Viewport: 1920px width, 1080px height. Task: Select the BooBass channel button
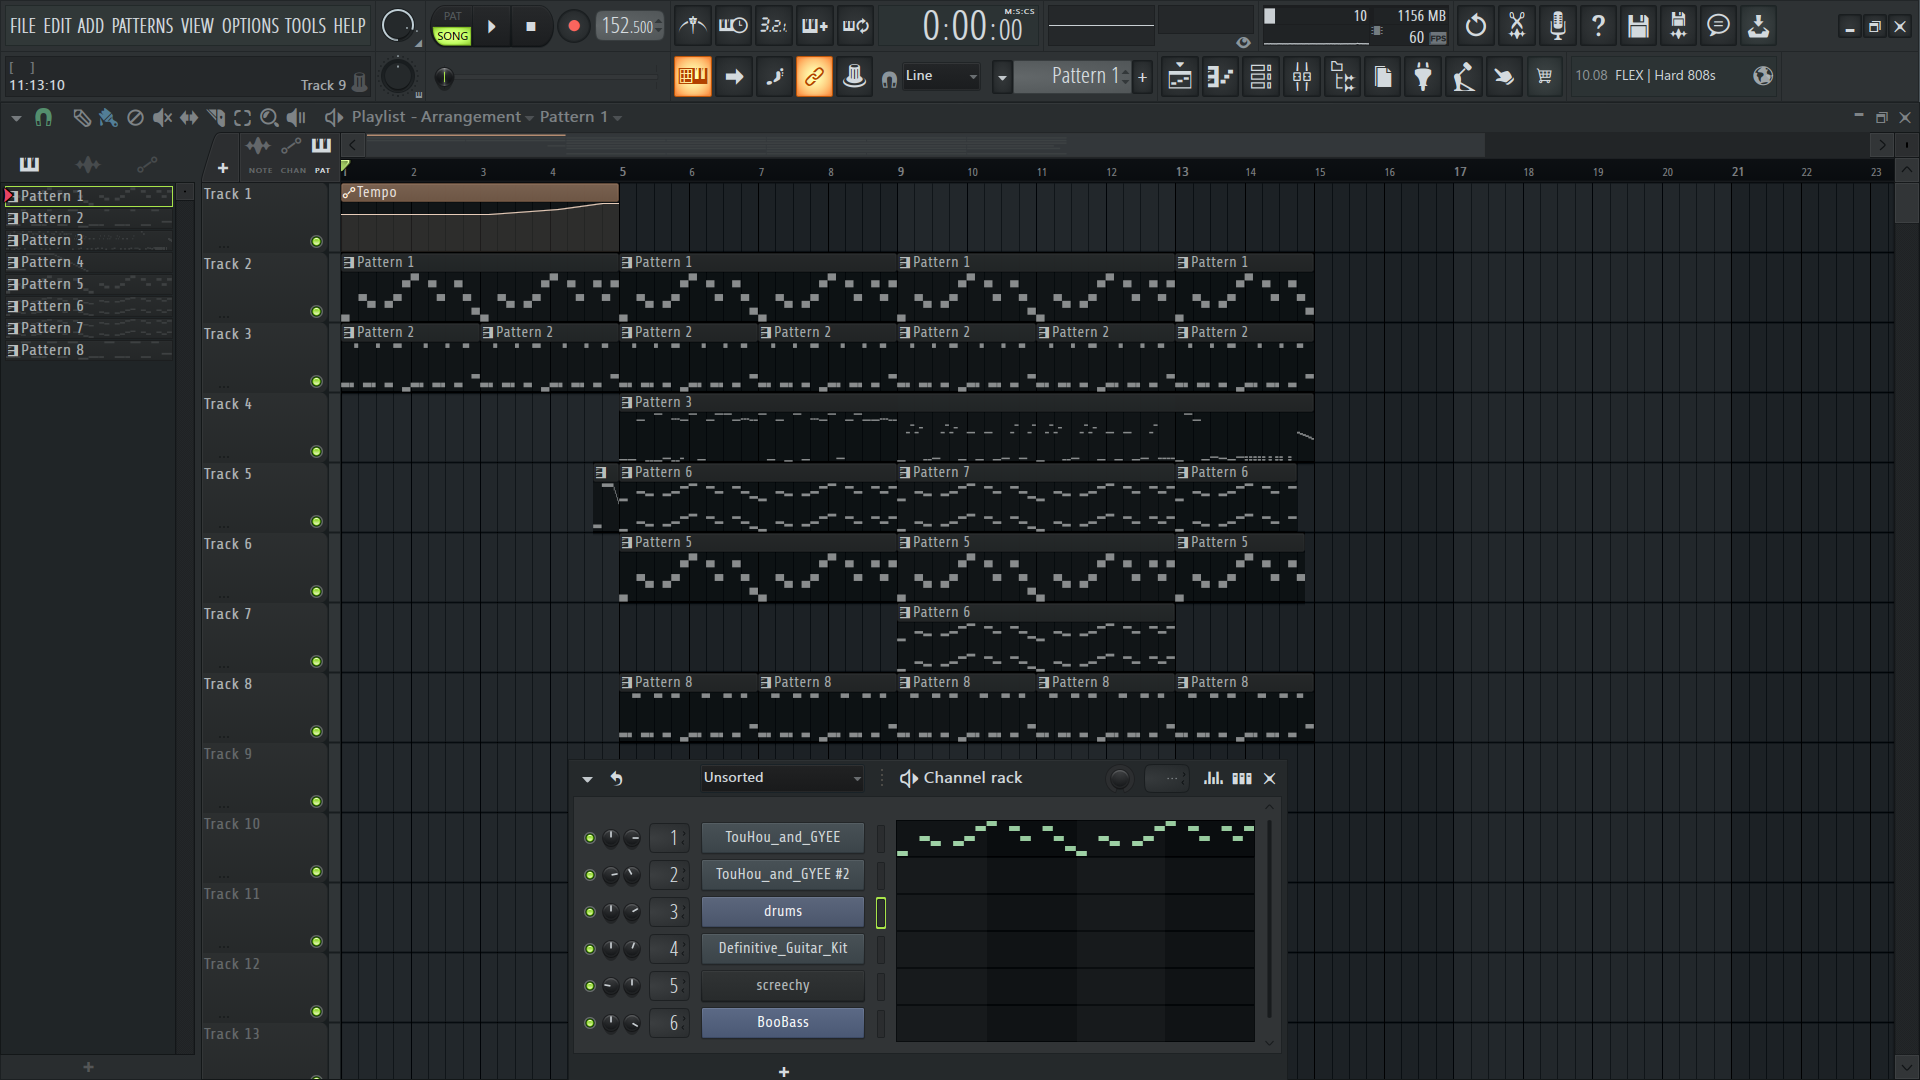[782, 1022]
